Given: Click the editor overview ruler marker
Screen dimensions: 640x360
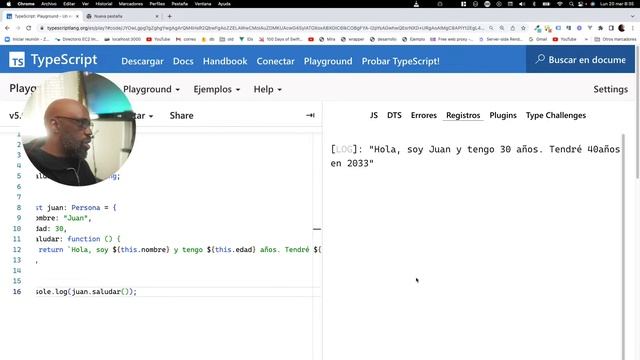Looking at the screenshot, I should [x=317, y=229].
